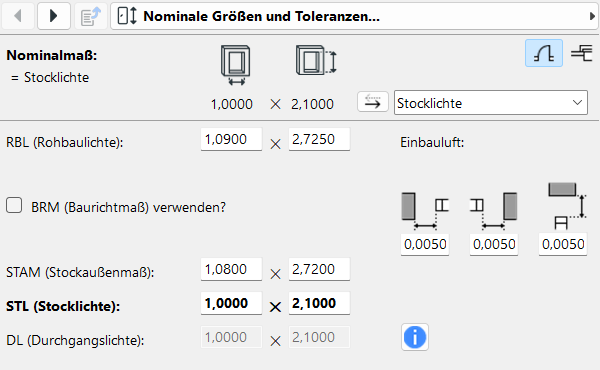
Task: Enable BRM (Baurichtmaß) verwenden checkbox
Action: point(14,205)
